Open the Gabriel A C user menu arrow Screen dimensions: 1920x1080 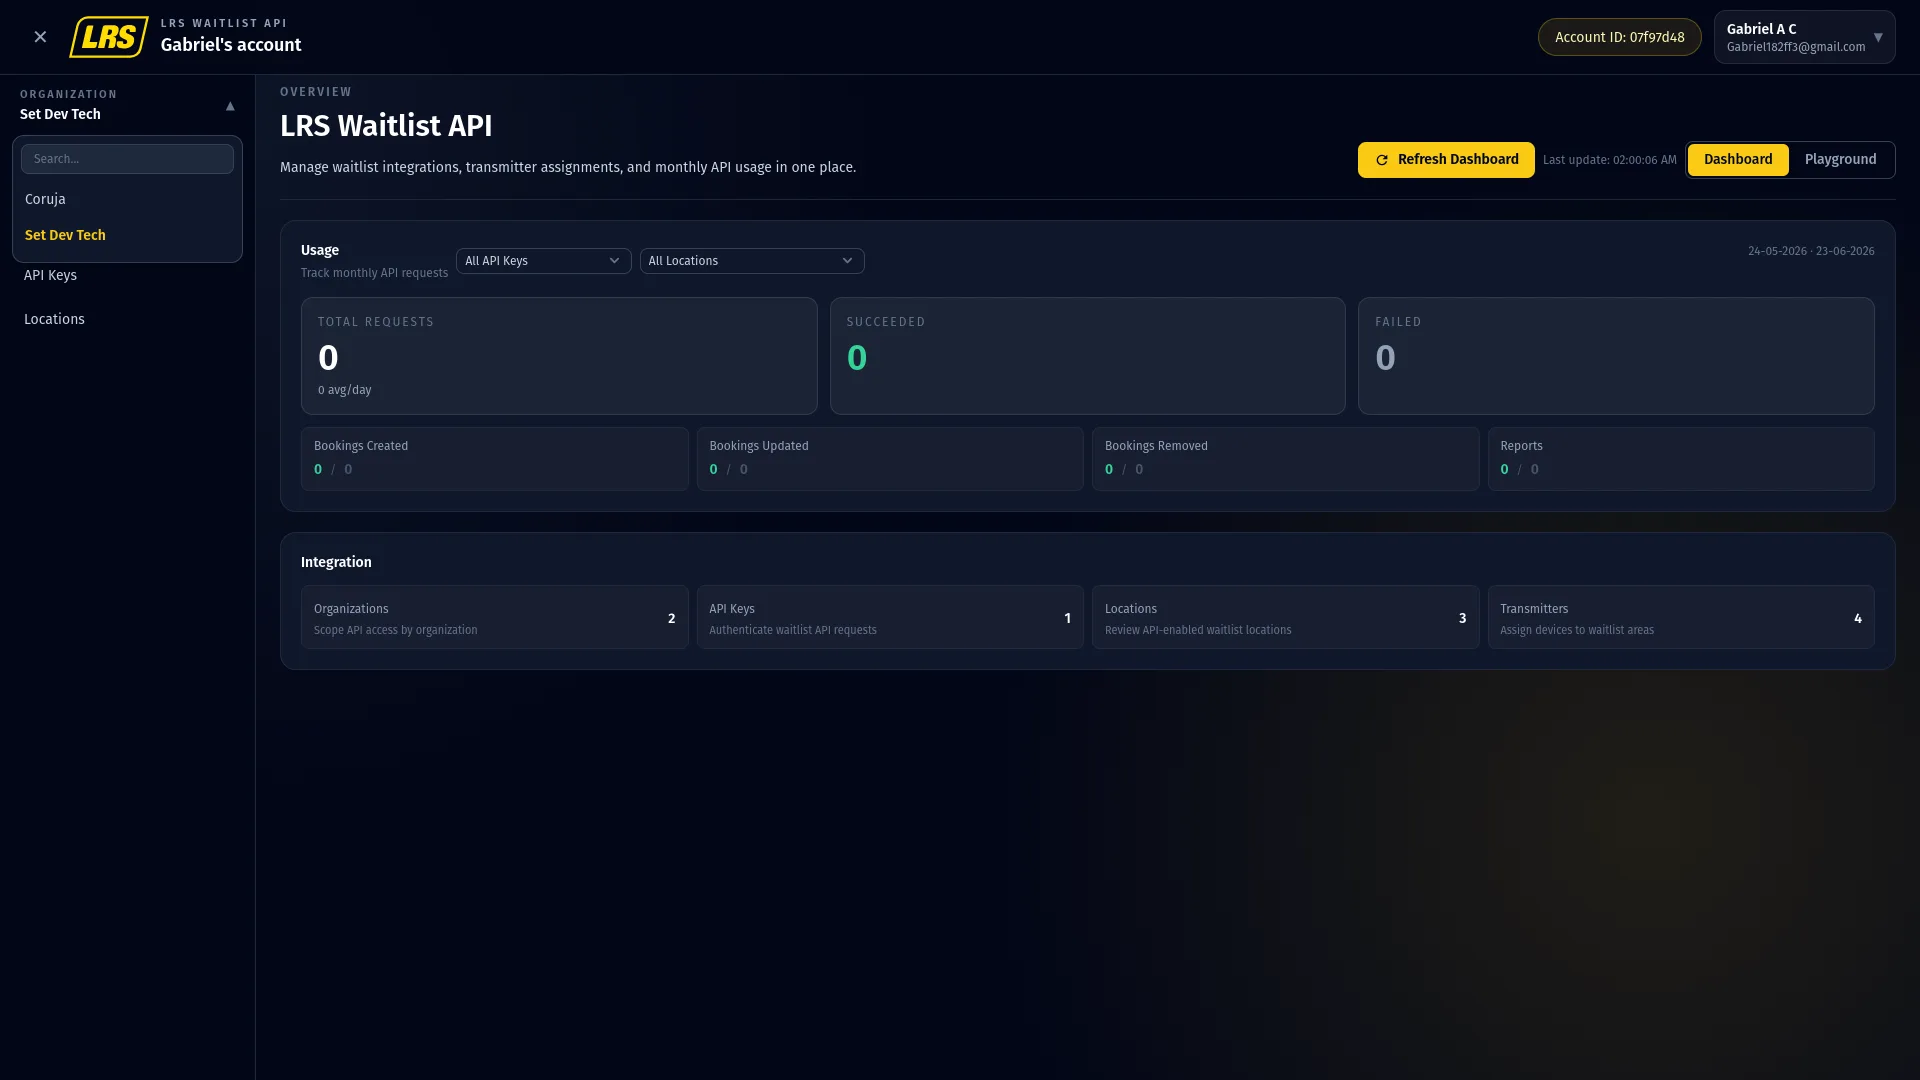coord(1878,37)
